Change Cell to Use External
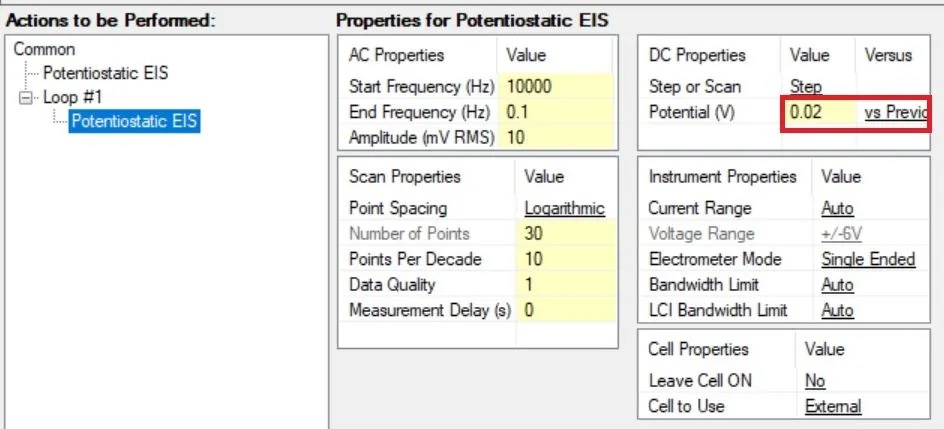Viewport: 944px width, 429px height. pos(832,406)
